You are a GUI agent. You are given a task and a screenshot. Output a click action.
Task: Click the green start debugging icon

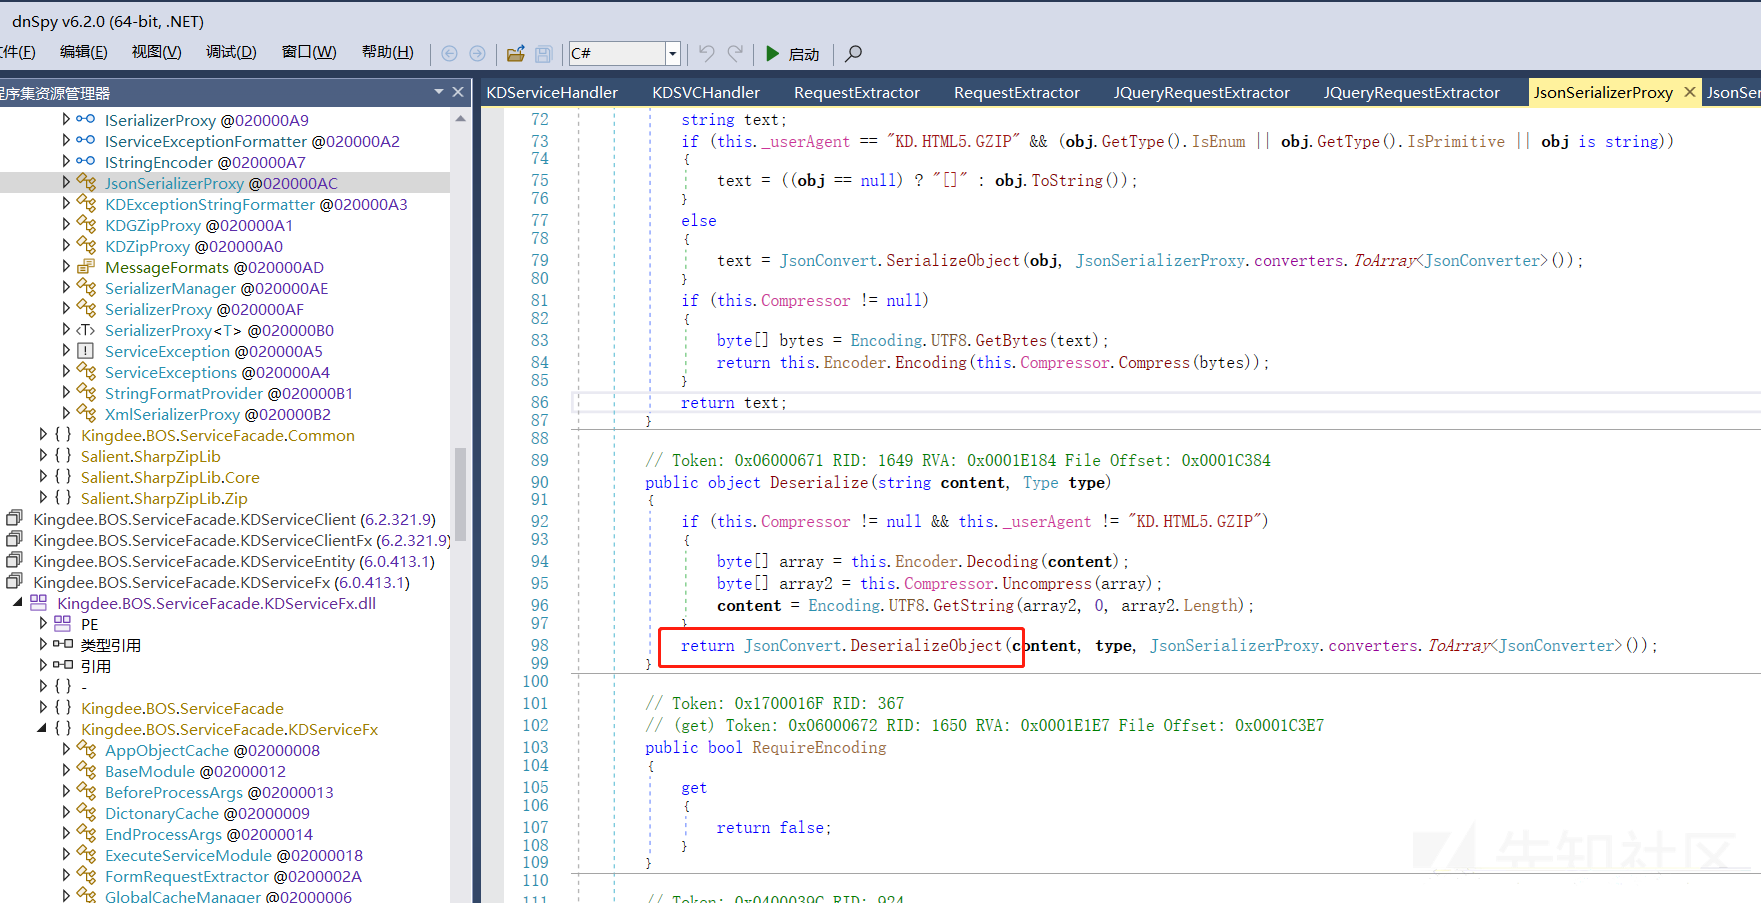pos(772,53)
